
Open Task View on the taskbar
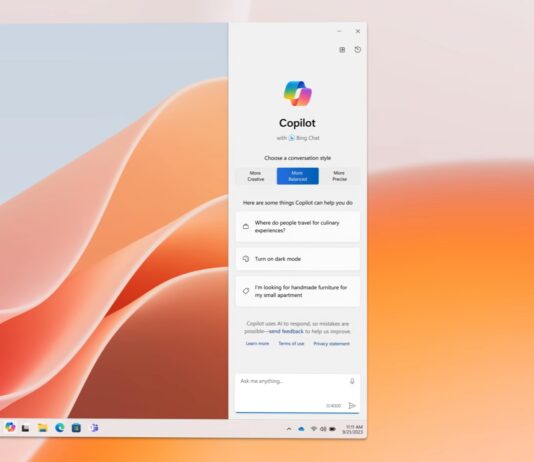click(x=26, y=428)
